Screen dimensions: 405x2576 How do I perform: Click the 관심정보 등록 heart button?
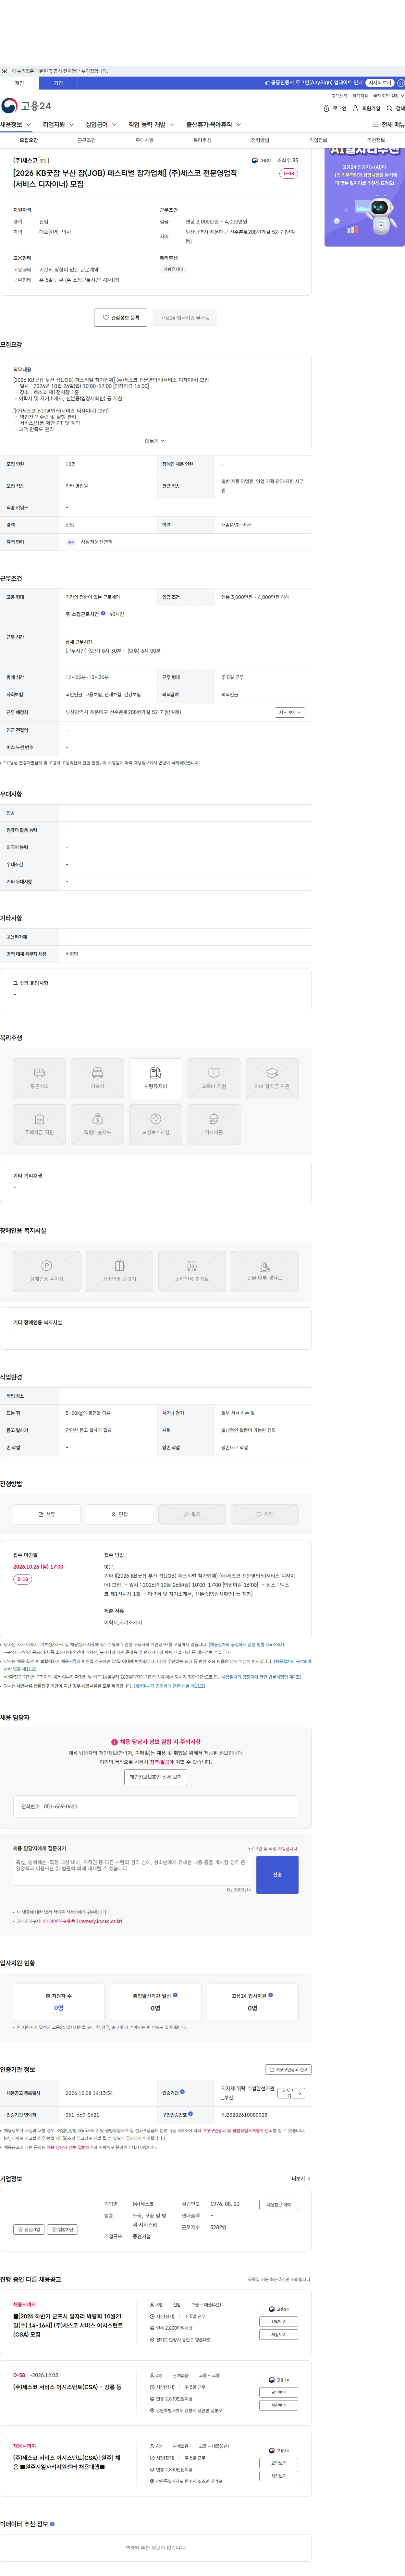point(121,317)
